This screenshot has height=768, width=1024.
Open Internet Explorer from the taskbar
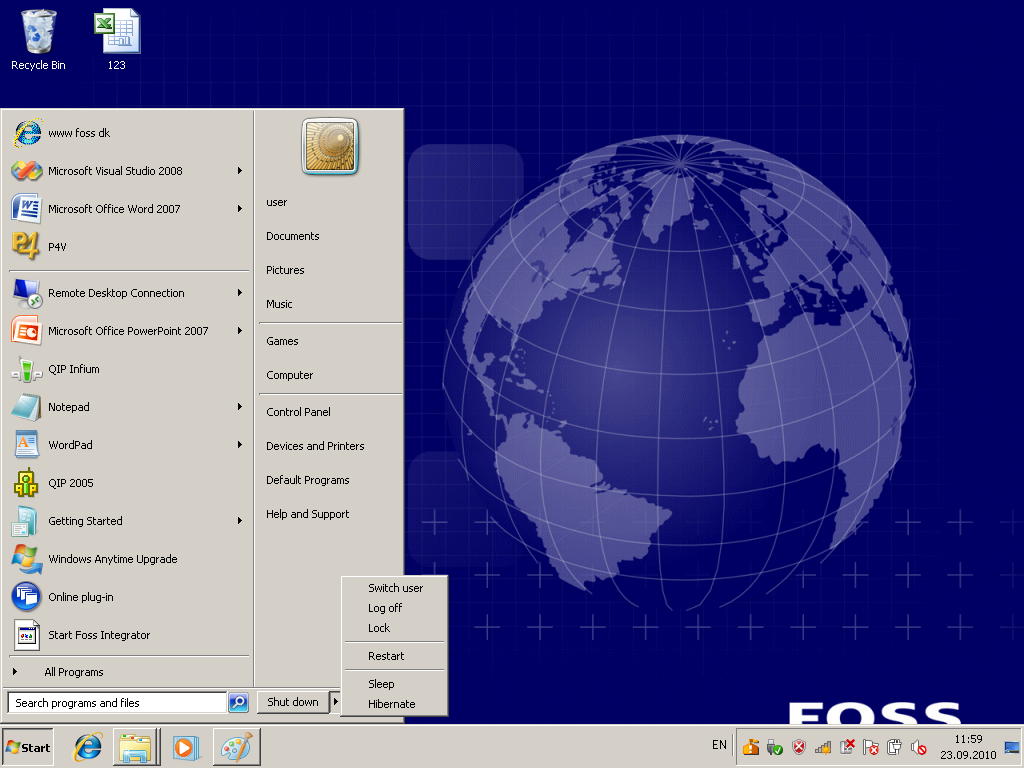tap(88, 747)
